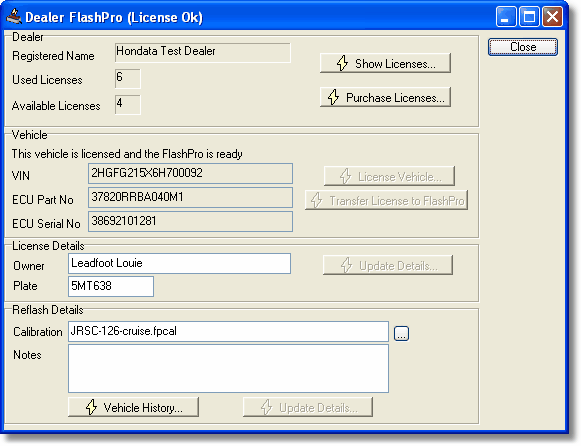Click the Dealer FlashPro title bar application icon

(x=14, y=17)
